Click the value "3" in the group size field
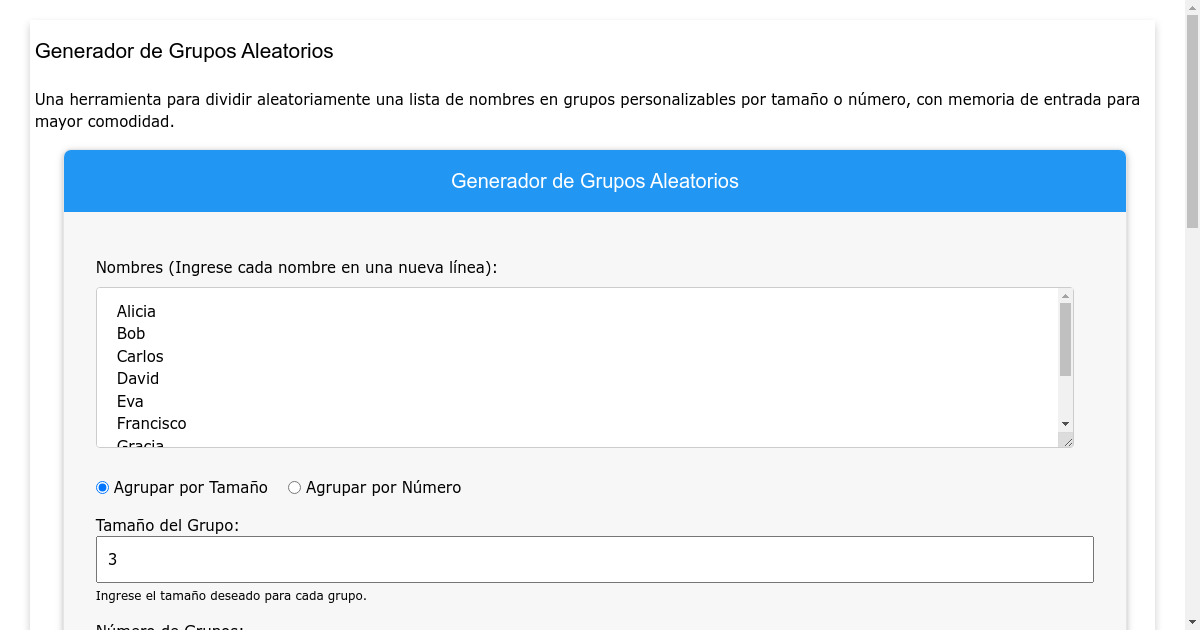The width and height of the screenshot is (1200, 630). coord(112,558)
